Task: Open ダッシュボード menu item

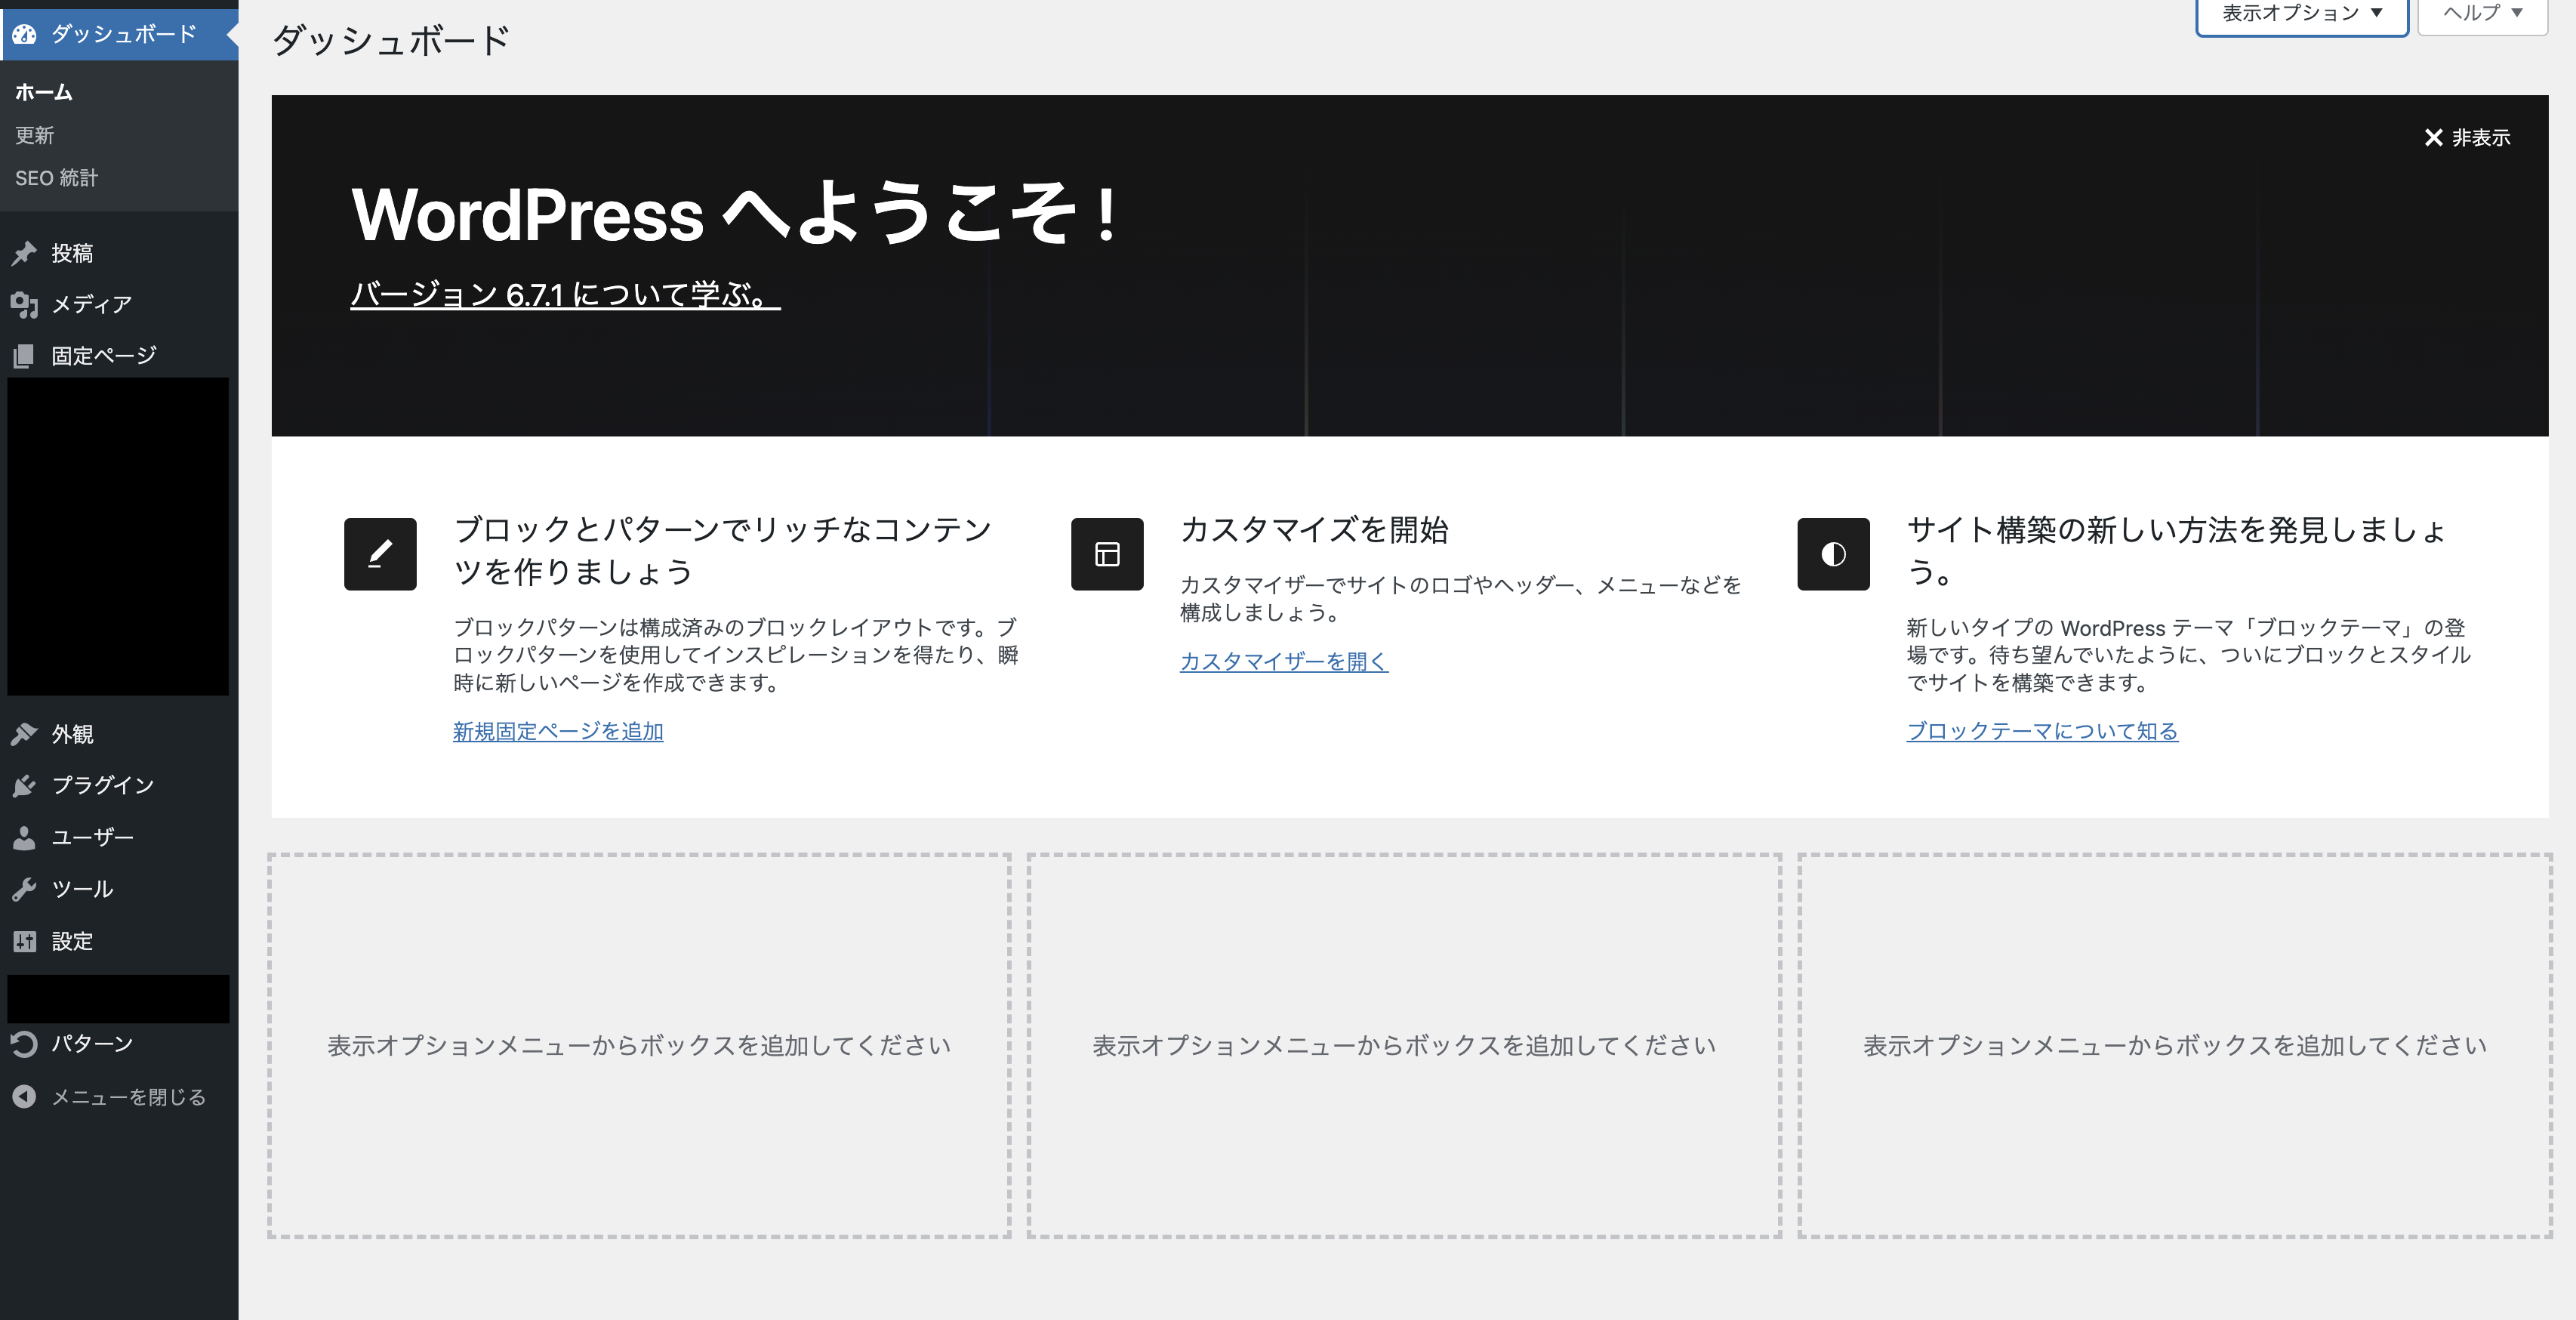Action: [x=119, y=34]
